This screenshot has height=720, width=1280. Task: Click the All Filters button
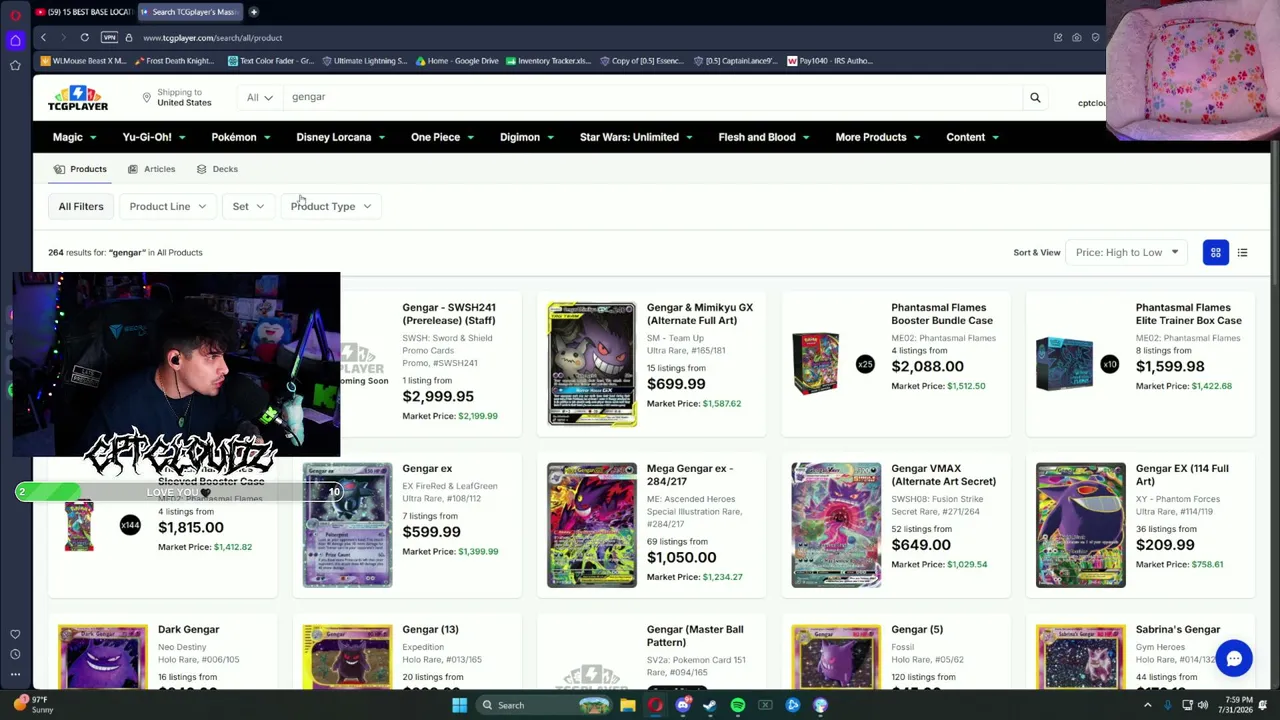tap(81, 207)
